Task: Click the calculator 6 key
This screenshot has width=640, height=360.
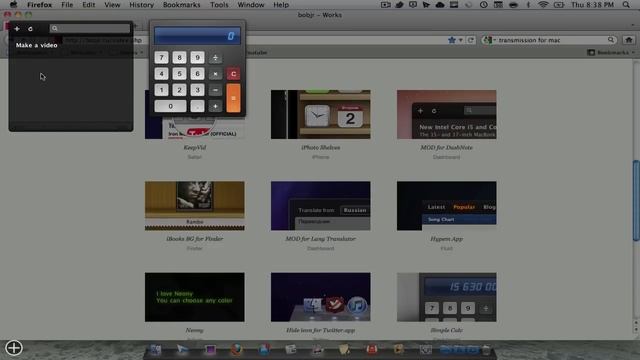Action: (x=197, y=74)
